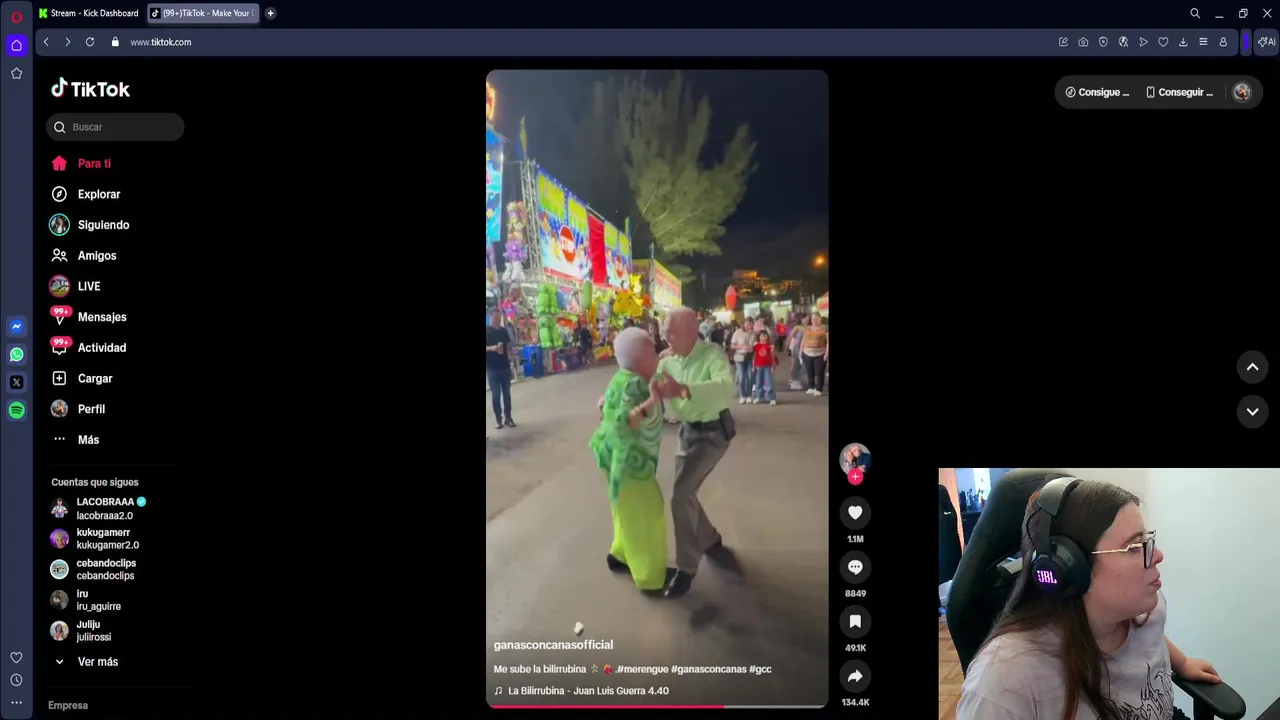Open the Amigos section
Image resolution: width=1280 pixels, height=720 pixels.
[83, 256]
